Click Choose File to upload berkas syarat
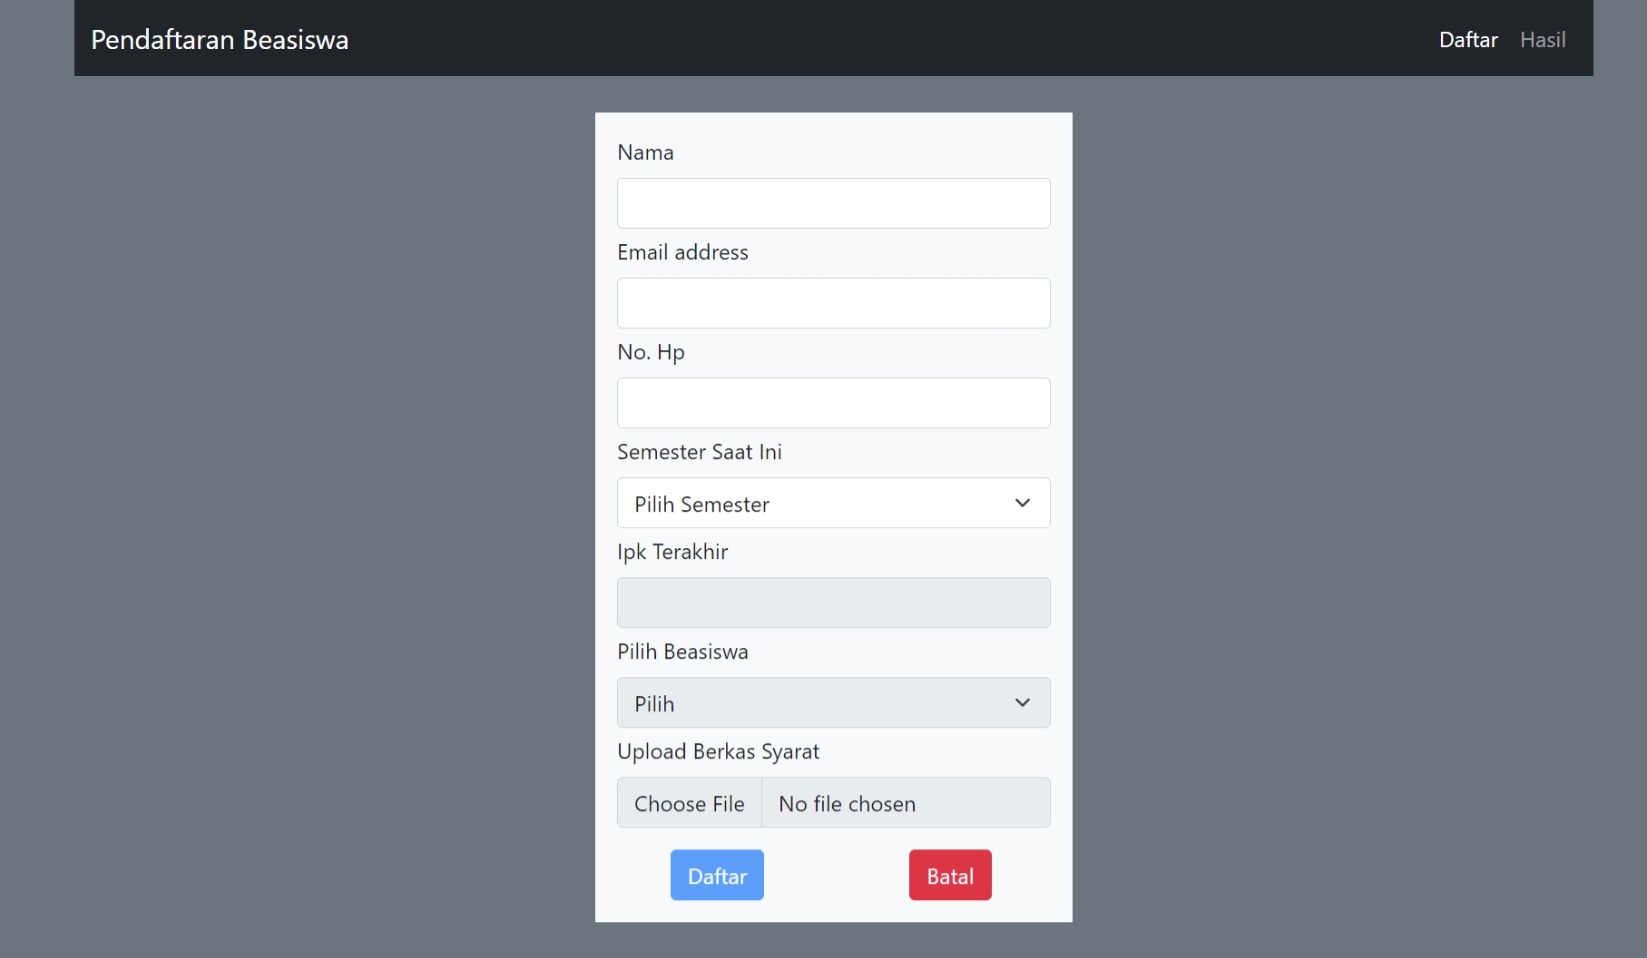 pyautogui.click(x=688, y=803)
